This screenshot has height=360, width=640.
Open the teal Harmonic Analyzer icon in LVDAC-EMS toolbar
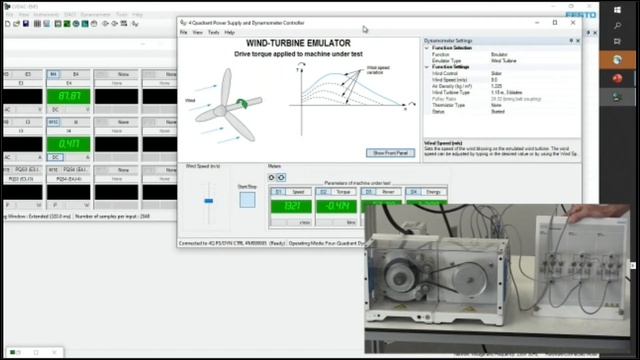(x=85, y=24)
